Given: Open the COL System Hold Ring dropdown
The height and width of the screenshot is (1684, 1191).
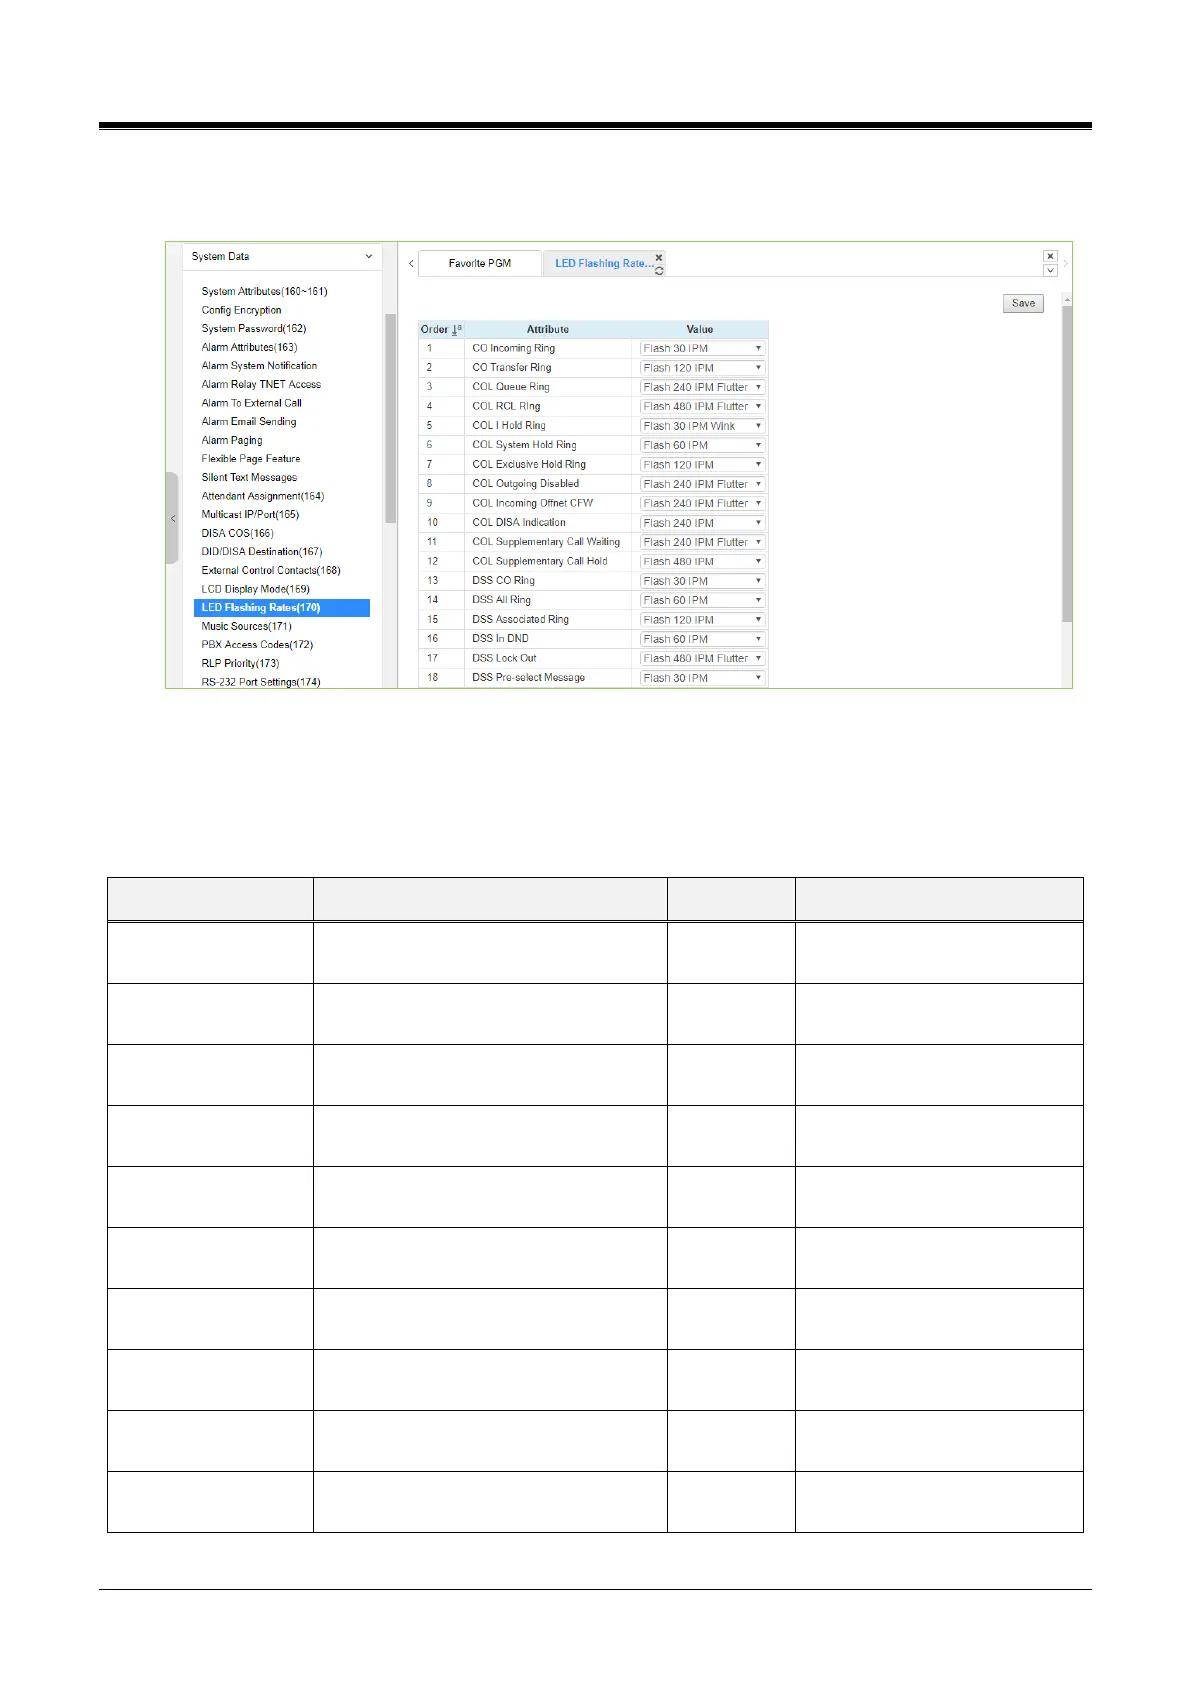Looking at the screenshot, I should coord(702,445).
